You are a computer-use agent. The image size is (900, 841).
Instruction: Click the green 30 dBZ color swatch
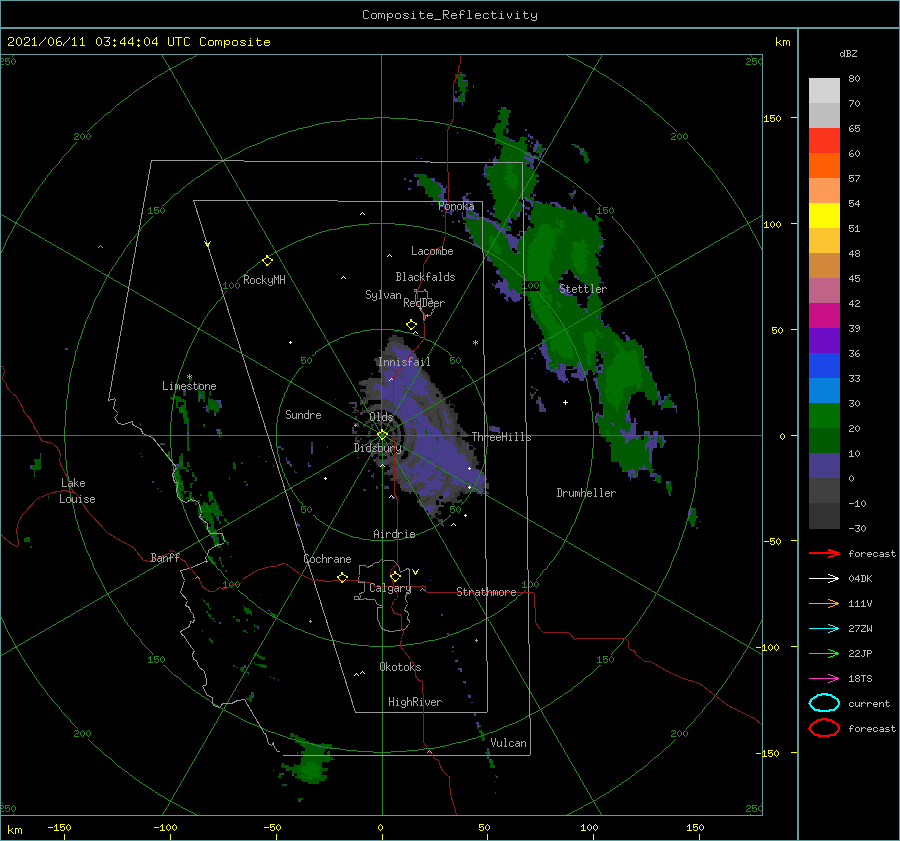tap(824, 415)
